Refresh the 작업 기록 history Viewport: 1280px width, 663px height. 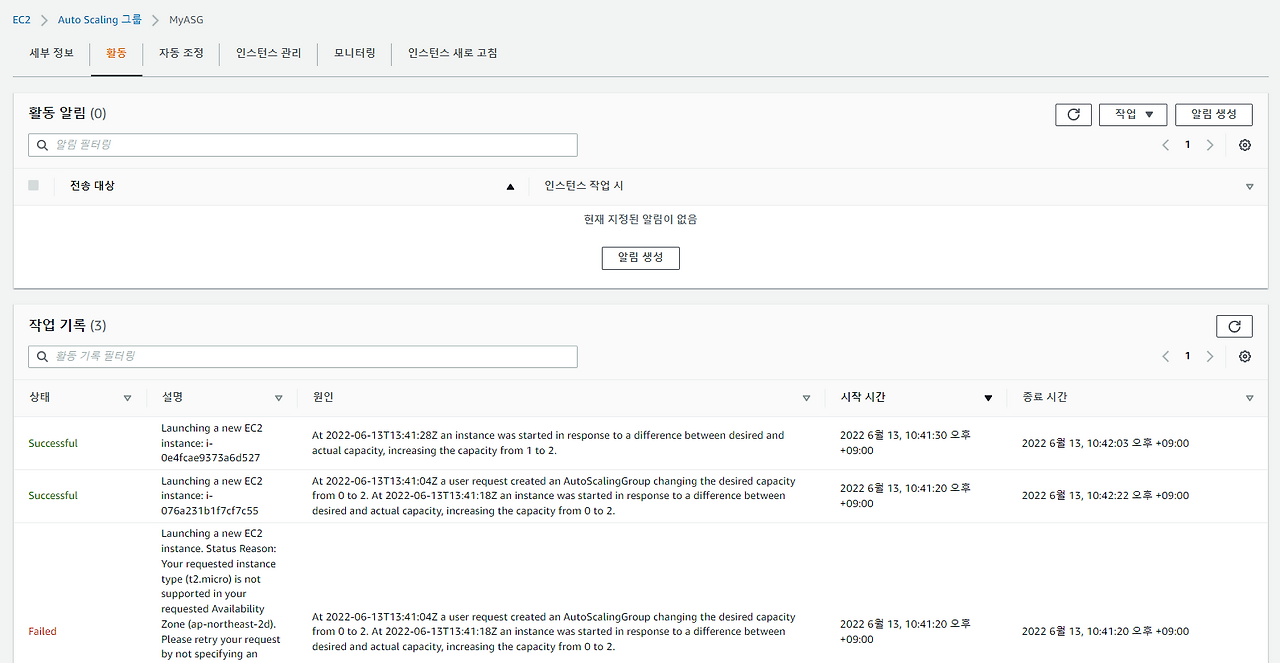pos(1234,326)
